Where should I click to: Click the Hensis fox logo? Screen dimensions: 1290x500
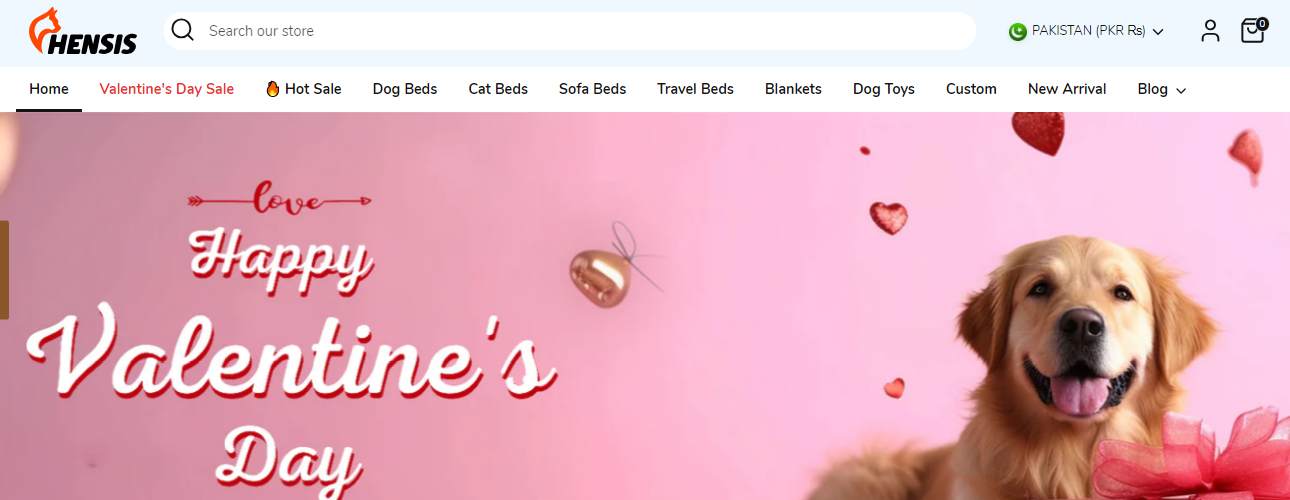[83, 32]
